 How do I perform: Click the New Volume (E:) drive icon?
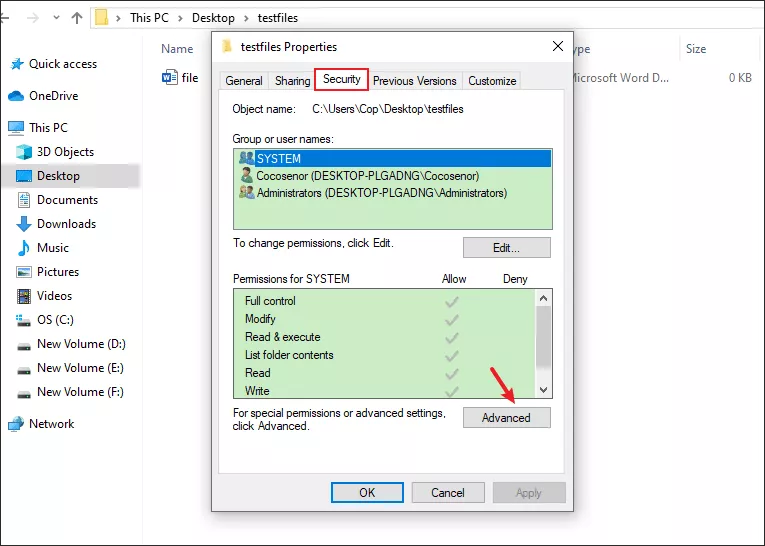(x=24, y=370)
